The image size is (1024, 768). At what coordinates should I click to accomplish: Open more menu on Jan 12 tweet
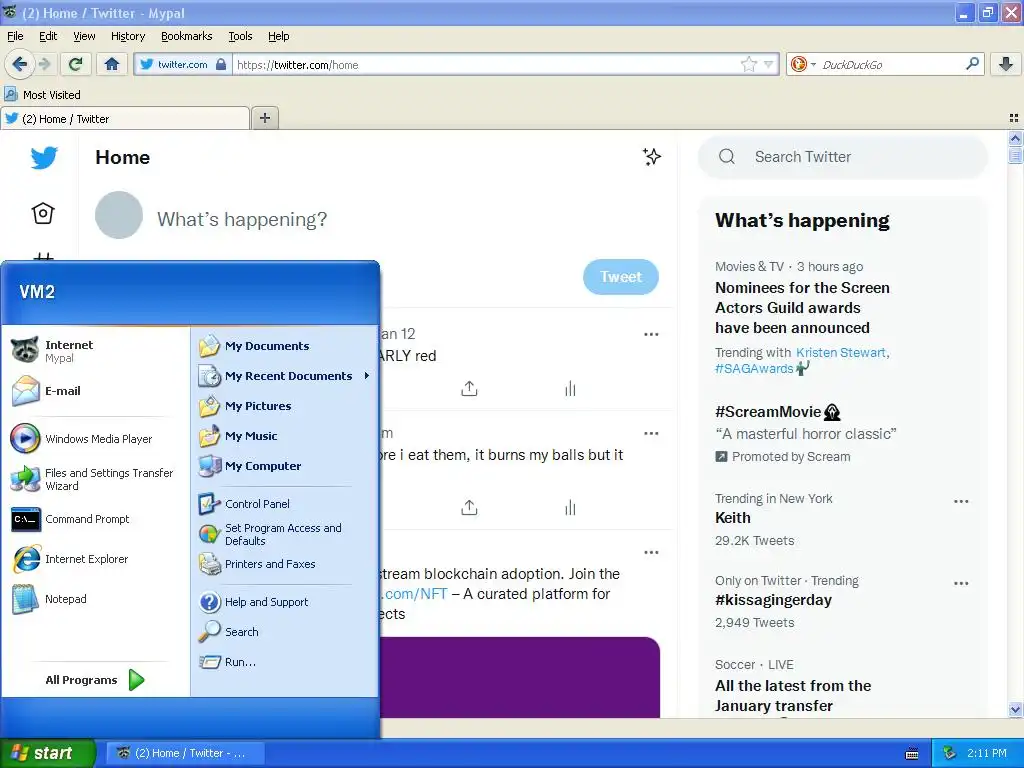[651, 334]
